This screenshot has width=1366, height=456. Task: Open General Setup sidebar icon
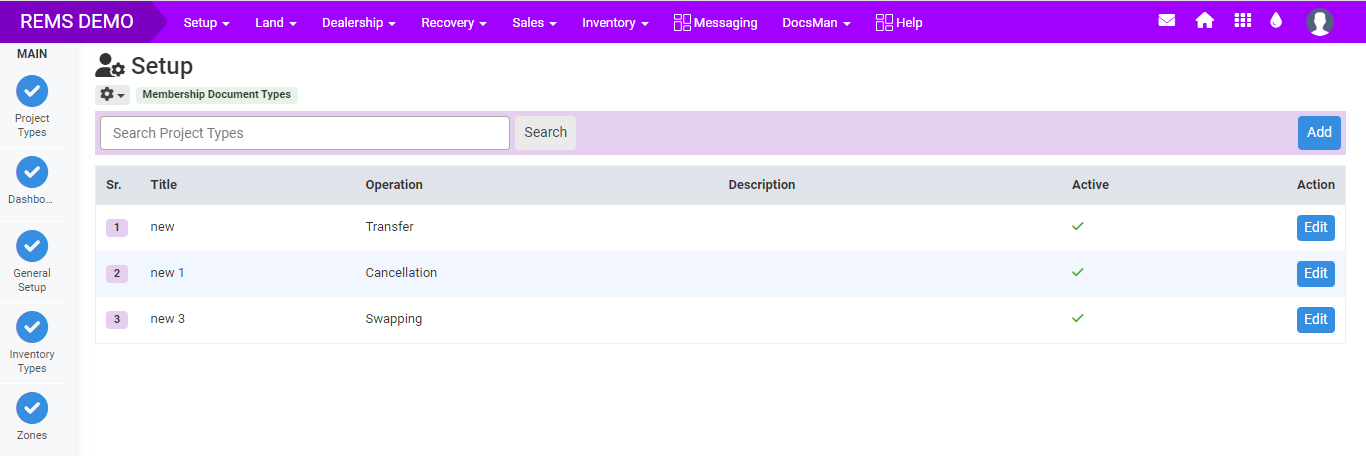[32, 246]
